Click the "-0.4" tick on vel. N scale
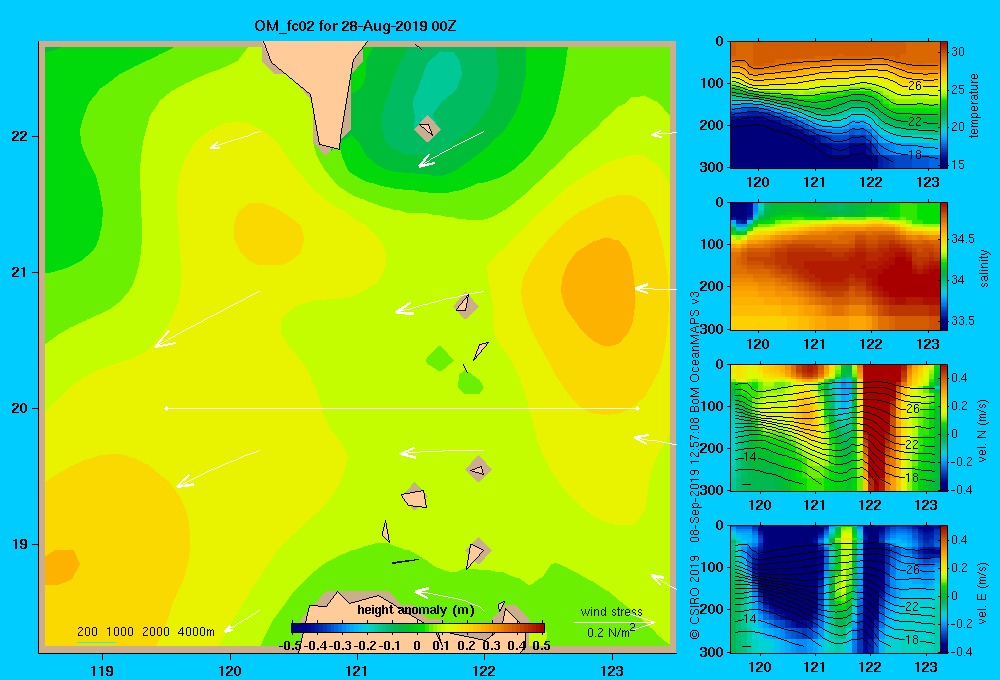Viewport: 1000px width, 680px height. 962,489
